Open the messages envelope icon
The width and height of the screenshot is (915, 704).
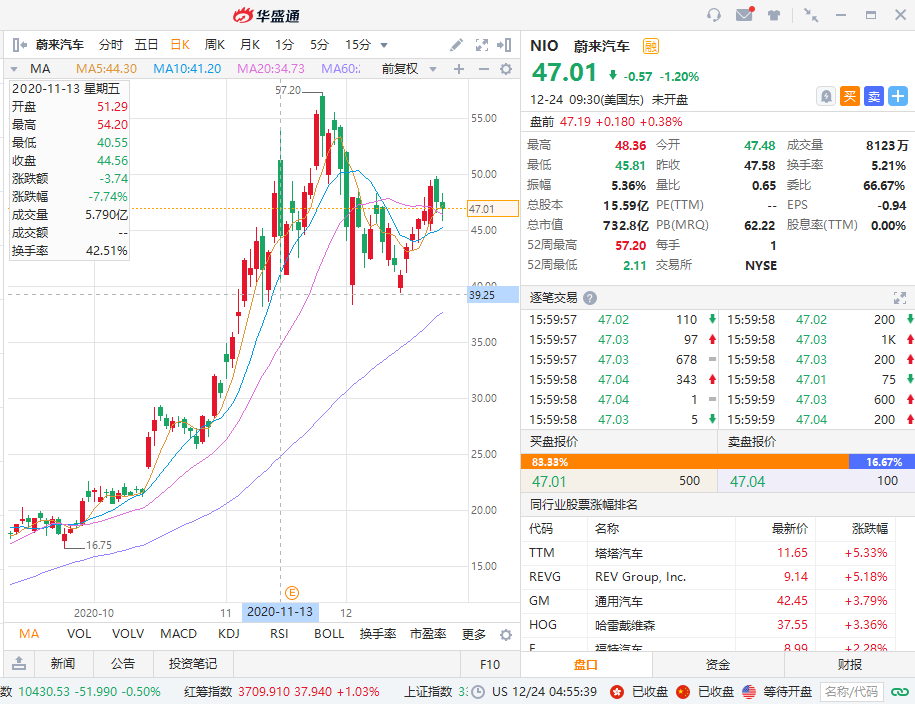(x=745, y=14)
